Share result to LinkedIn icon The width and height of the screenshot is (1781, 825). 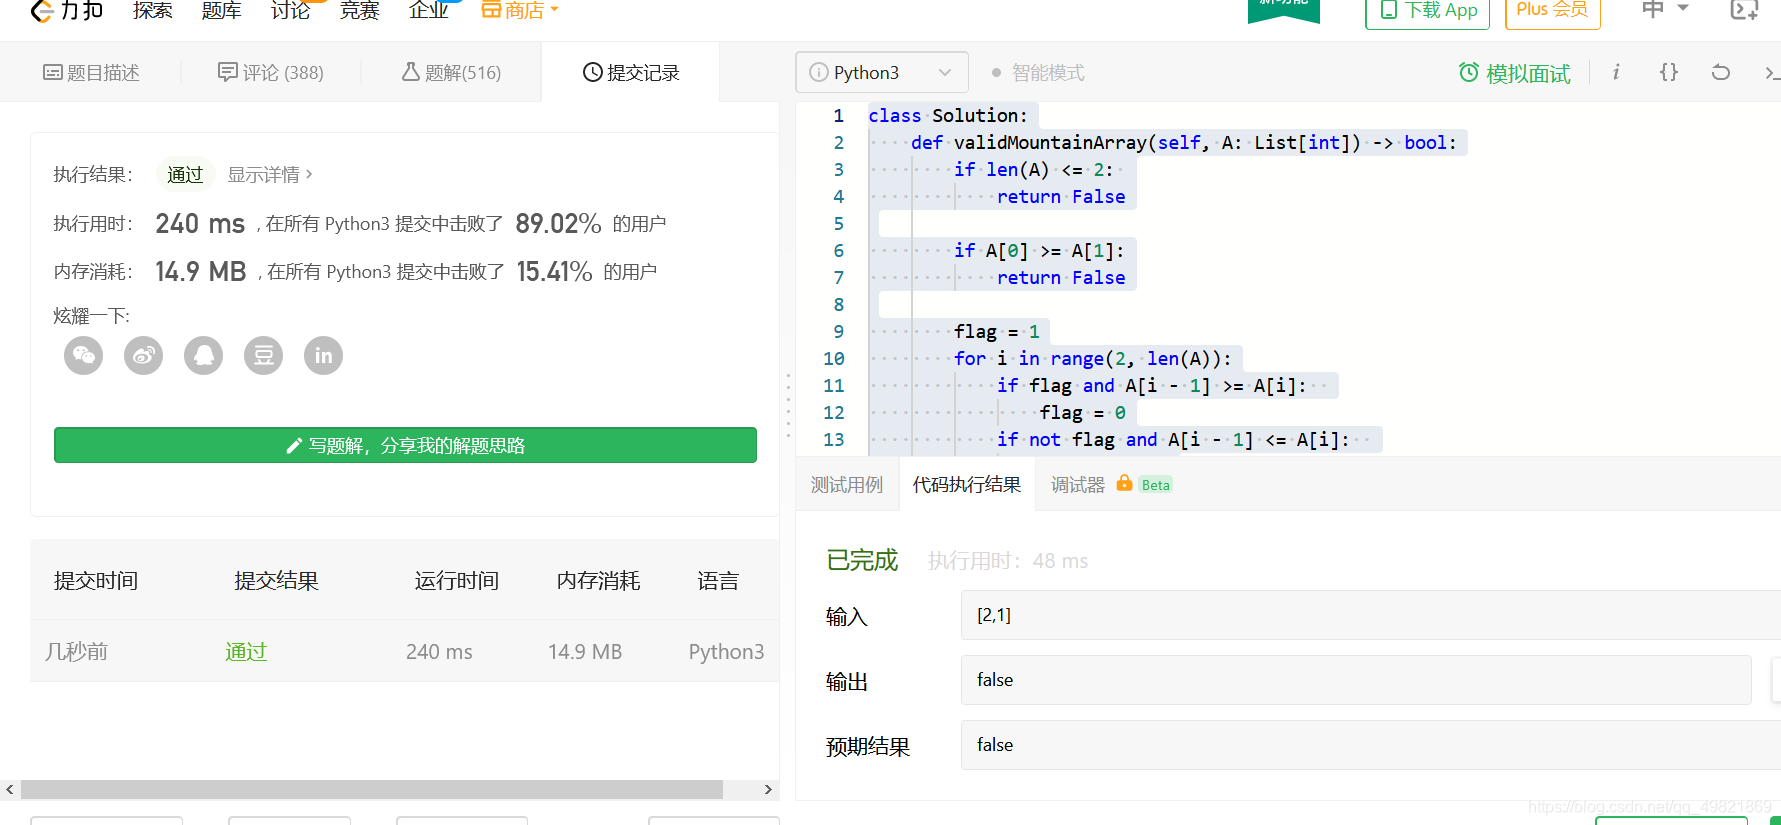(324, 355)
